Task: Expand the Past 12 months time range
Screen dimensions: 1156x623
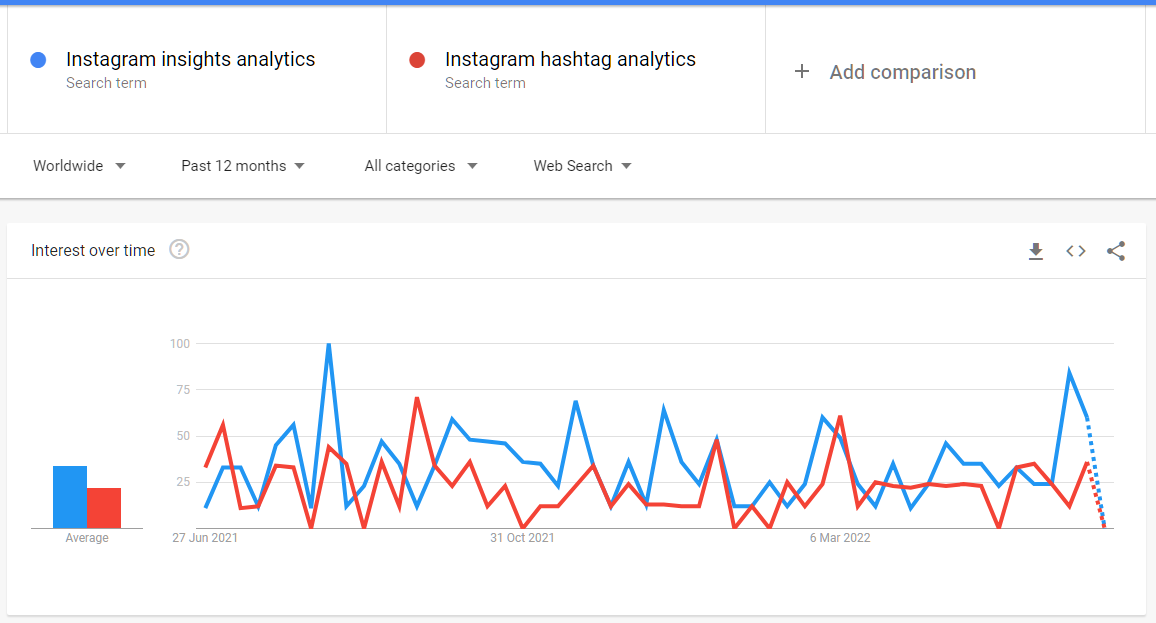Action: (x=243, y=166)
